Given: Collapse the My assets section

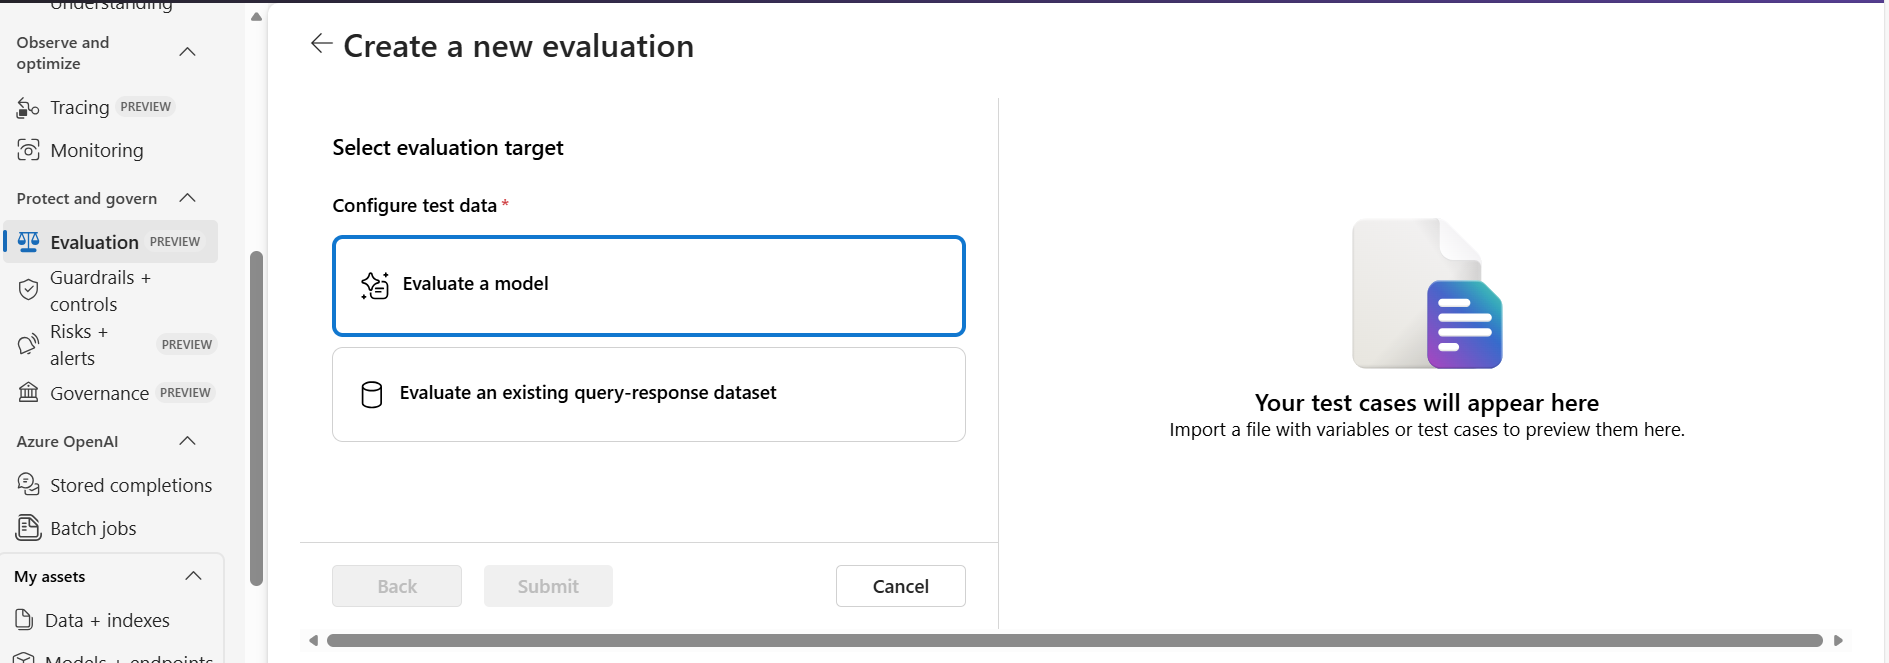Looking at the screenshot, I should coord(194,576).
